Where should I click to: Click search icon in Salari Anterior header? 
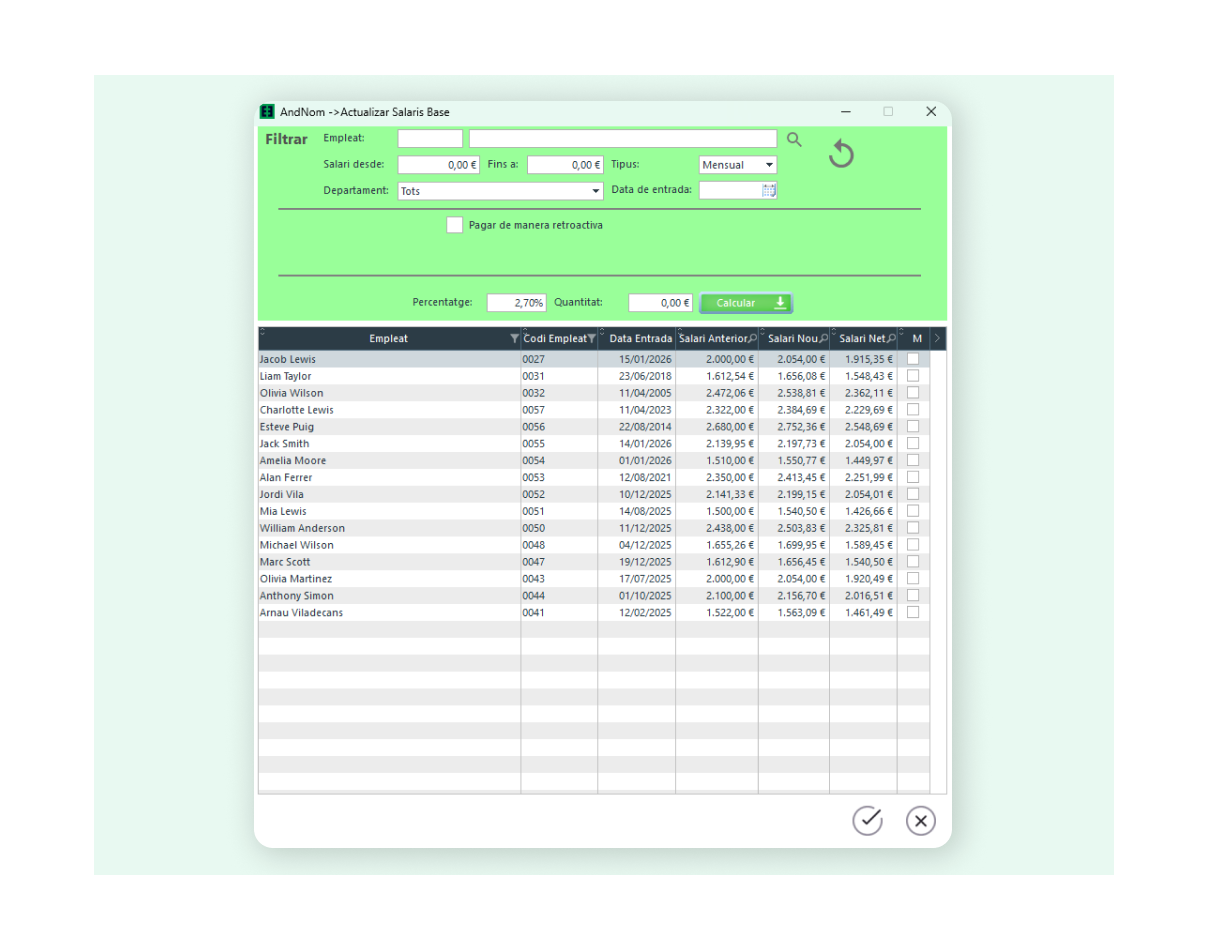pos(752,339)
